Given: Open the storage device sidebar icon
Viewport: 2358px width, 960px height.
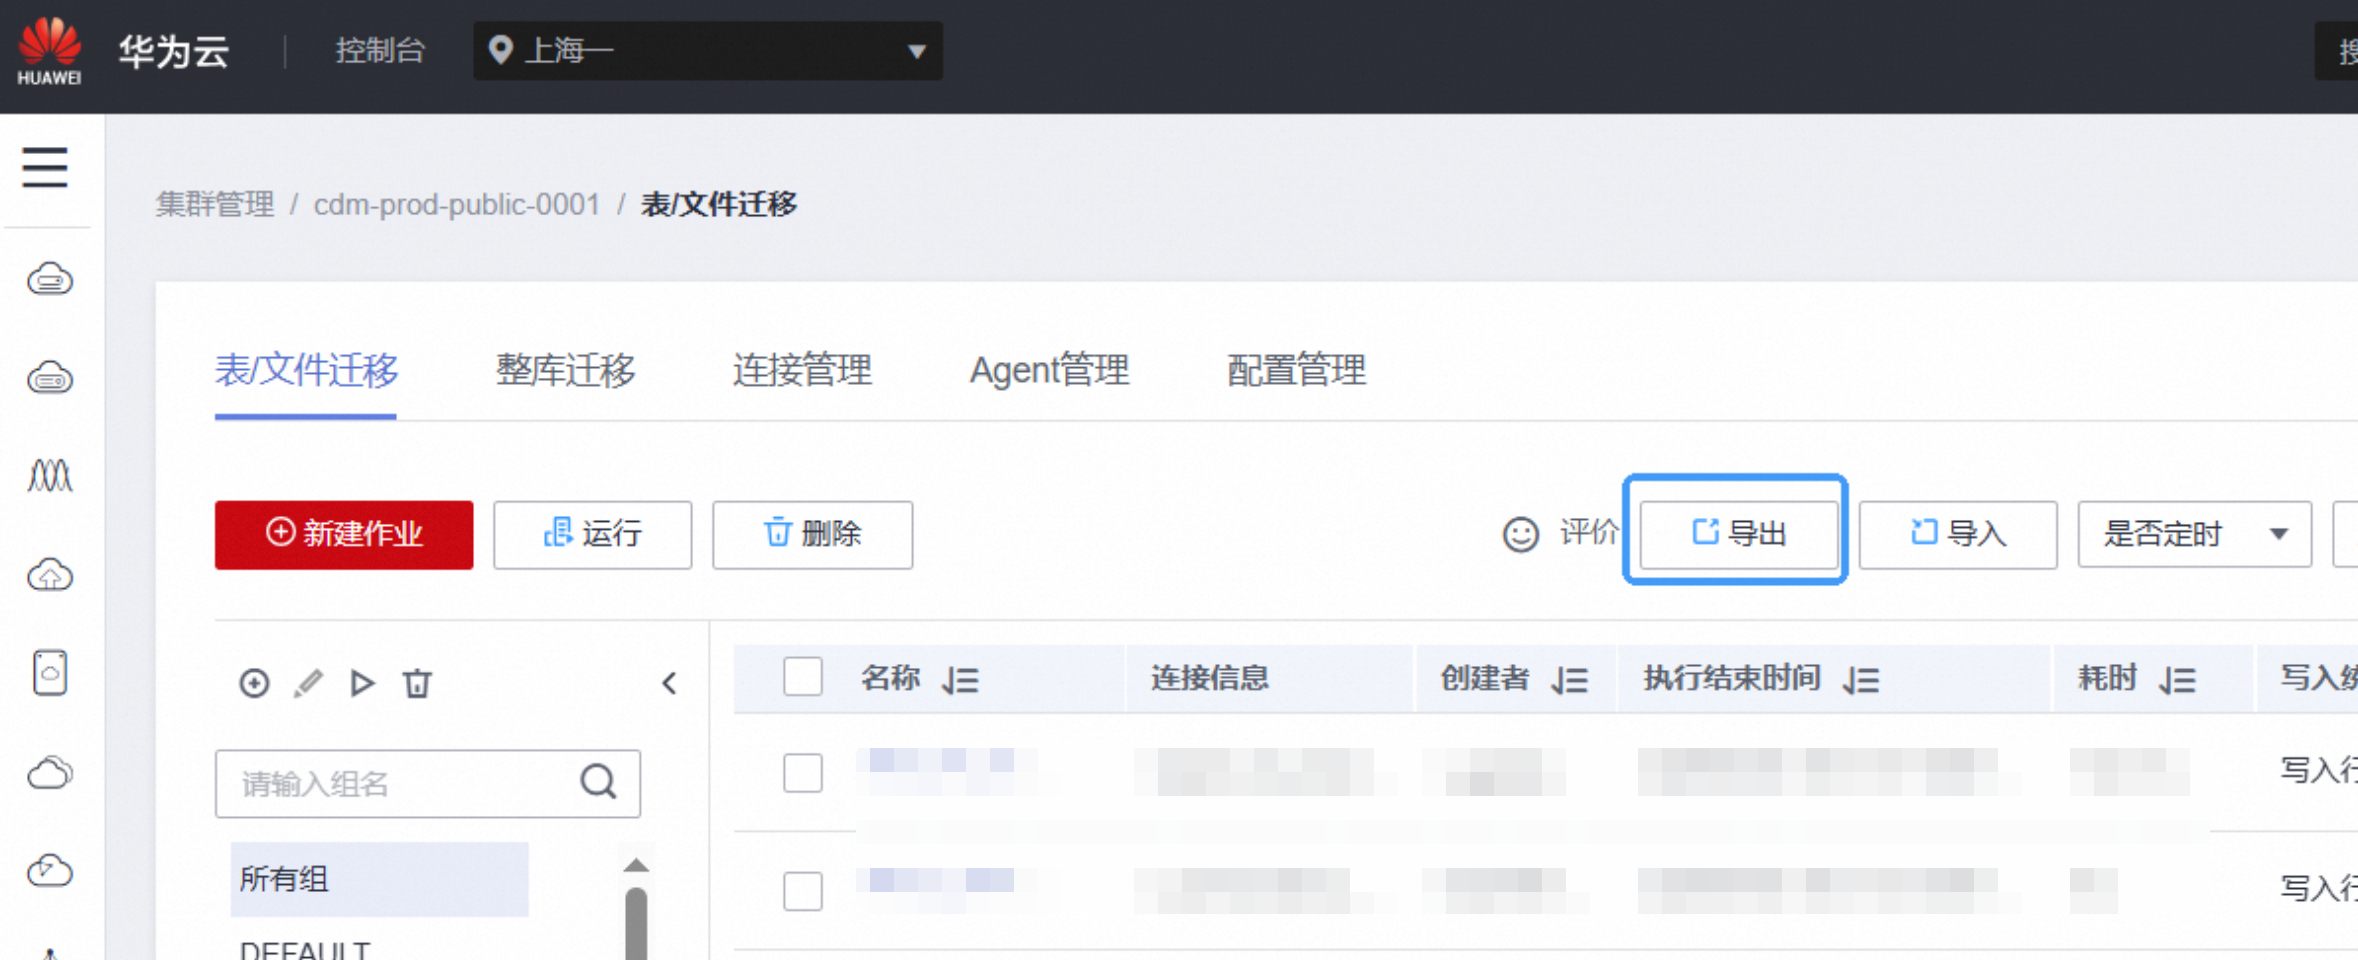Looking at the screenshot, I should (50, 672).
